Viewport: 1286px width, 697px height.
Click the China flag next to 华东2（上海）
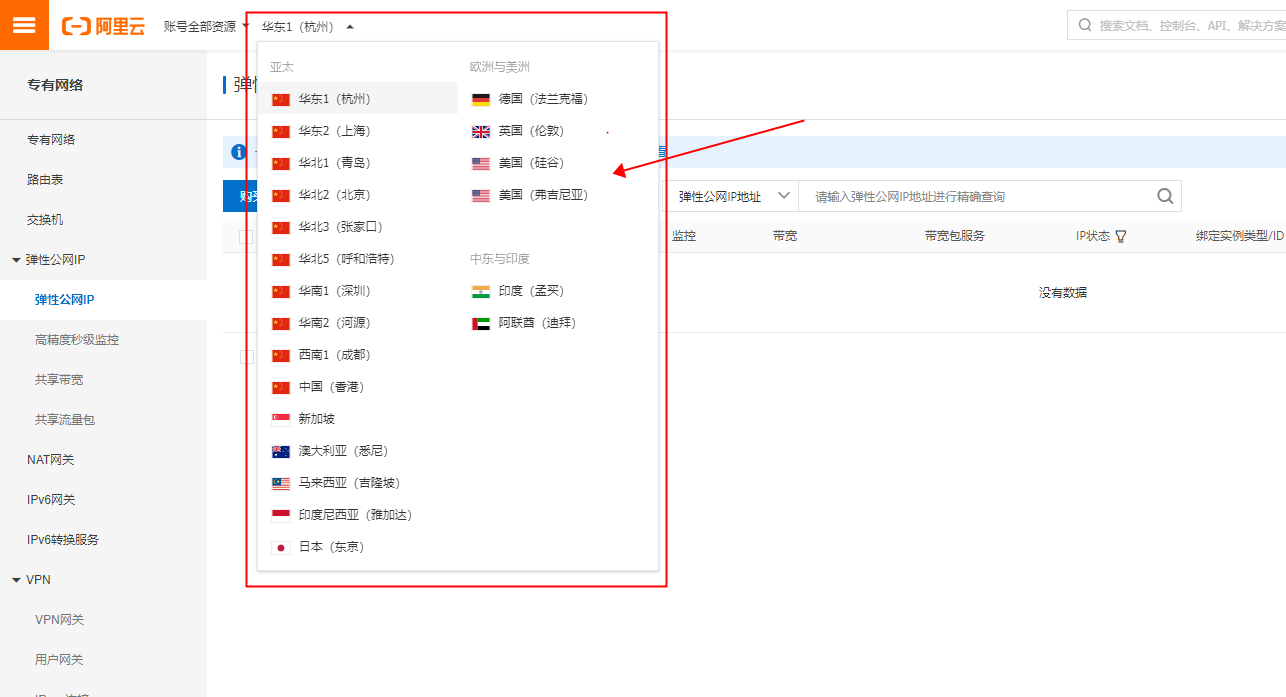pyautogui.click(x=280, y=131)
